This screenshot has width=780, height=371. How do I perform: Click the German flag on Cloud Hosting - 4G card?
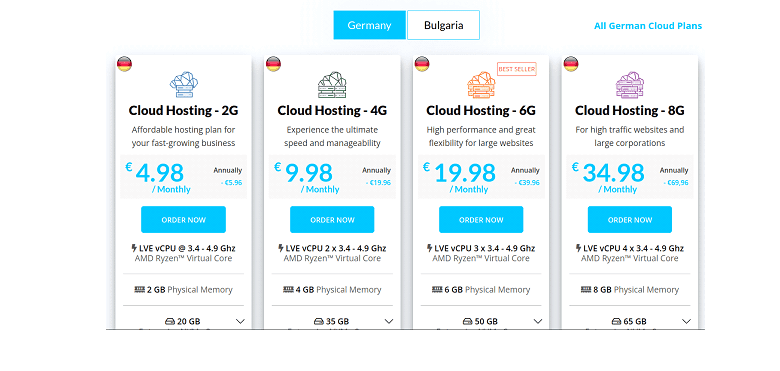click(x=273, y=64)
